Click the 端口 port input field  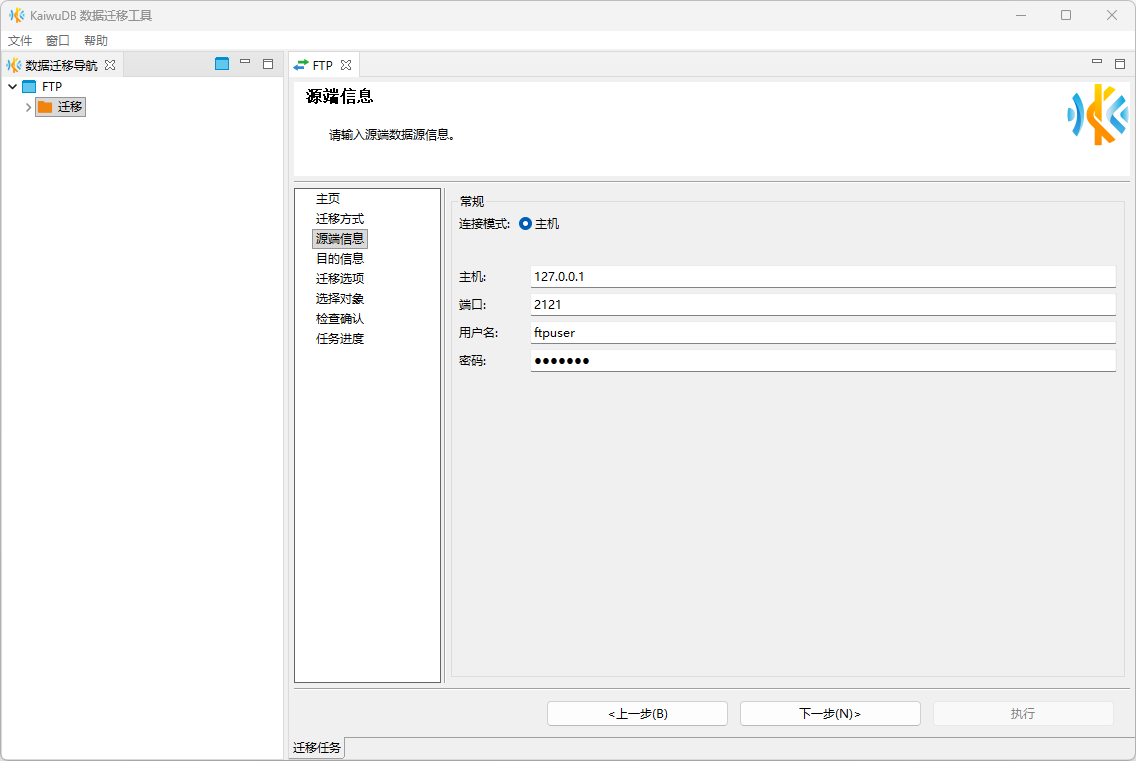pos(822,305)
